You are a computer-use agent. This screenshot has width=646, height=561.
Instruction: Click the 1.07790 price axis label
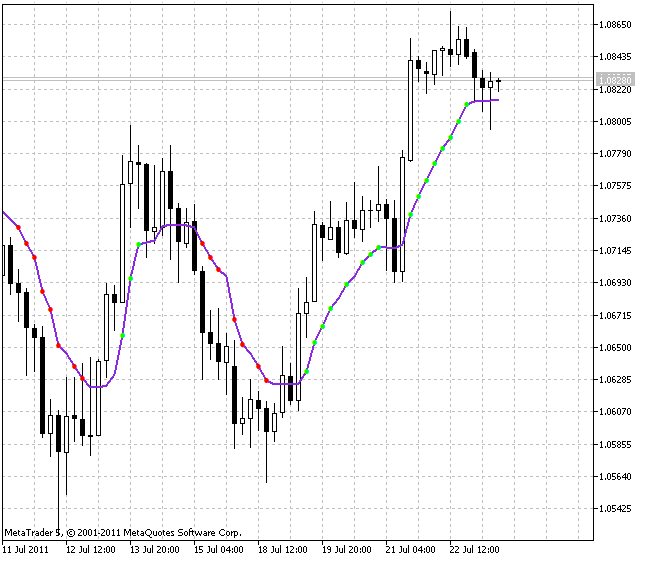(615, 154)
